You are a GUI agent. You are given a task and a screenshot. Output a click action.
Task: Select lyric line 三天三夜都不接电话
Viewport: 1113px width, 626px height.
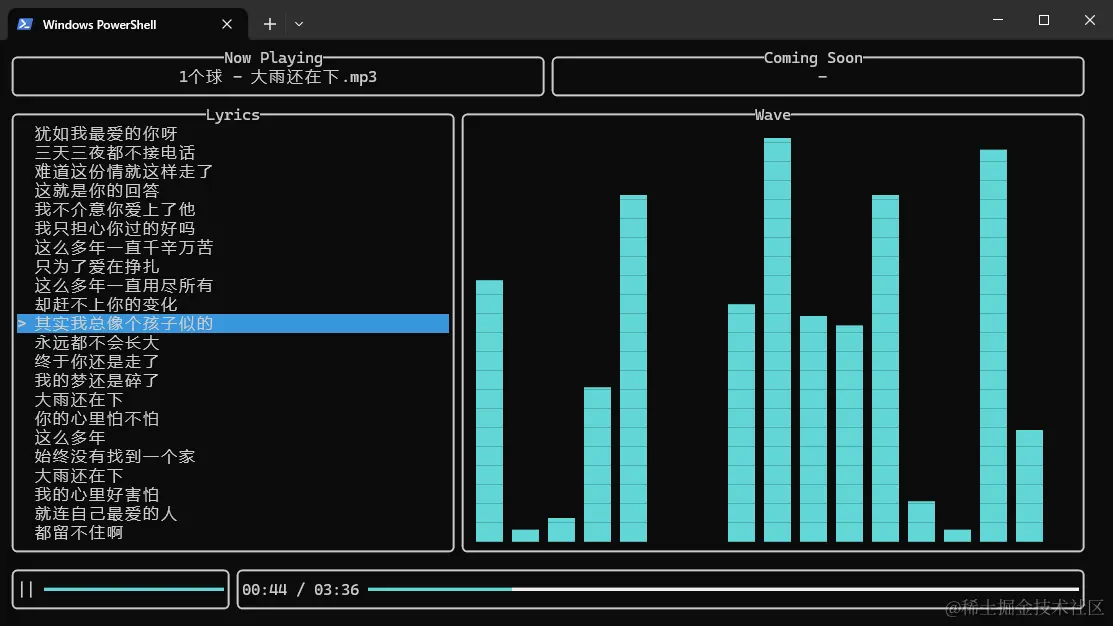tap(114, 153)
